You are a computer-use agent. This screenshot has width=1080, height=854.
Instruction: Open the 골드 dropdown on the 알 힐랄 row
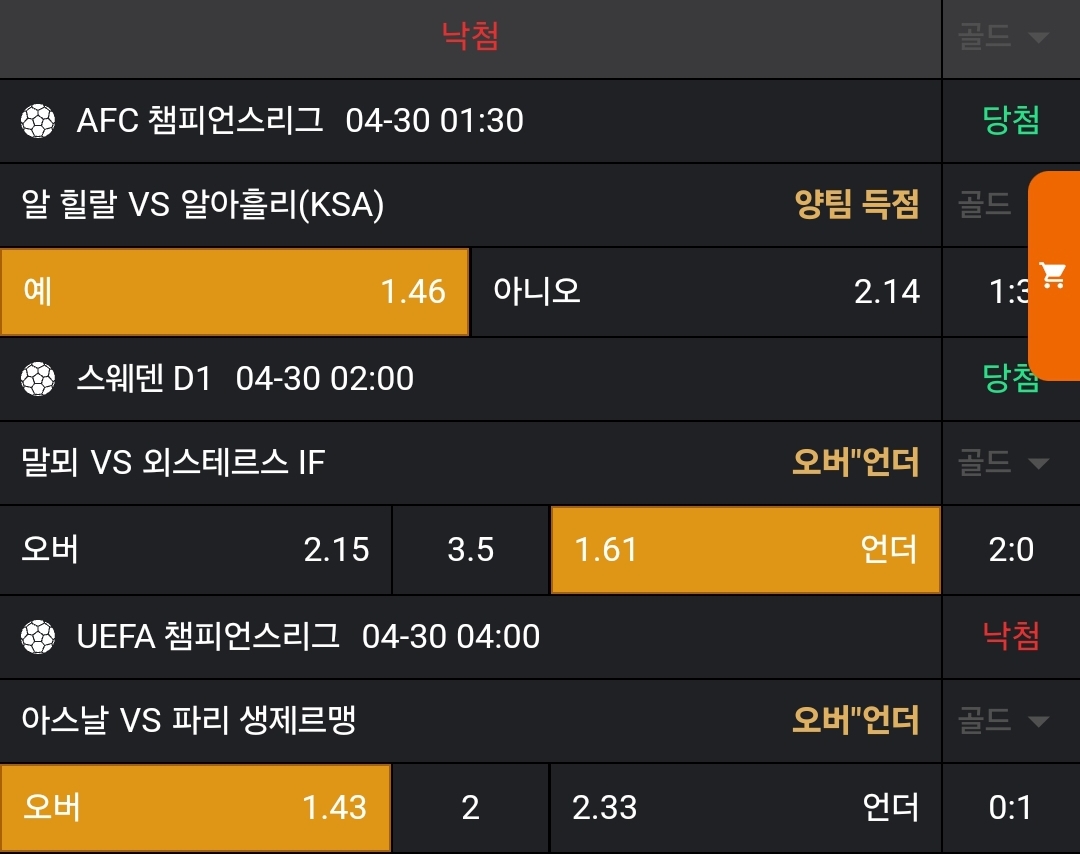[986, 205]
